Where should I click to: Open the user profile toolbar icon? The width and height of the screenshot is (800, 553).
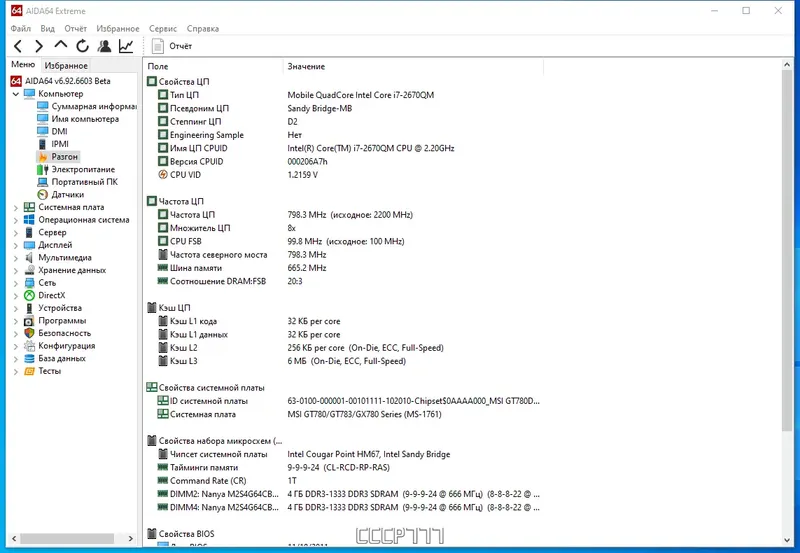coord(104,46)
